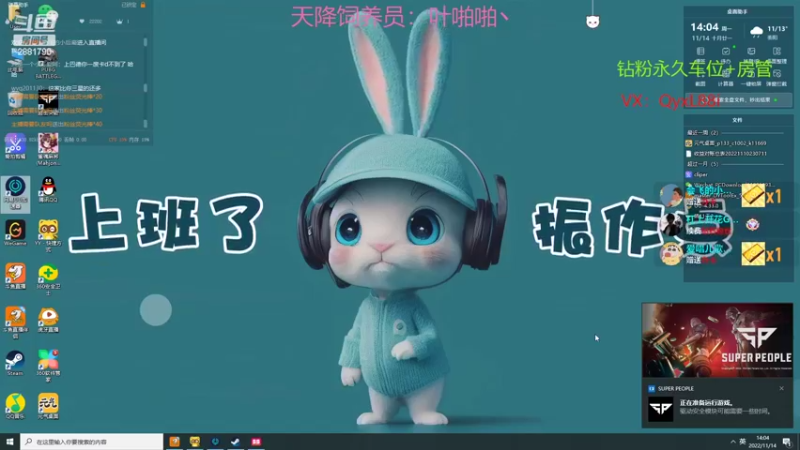Click the orange app icon on taskbar
The image size is (800, 450).
174,441
